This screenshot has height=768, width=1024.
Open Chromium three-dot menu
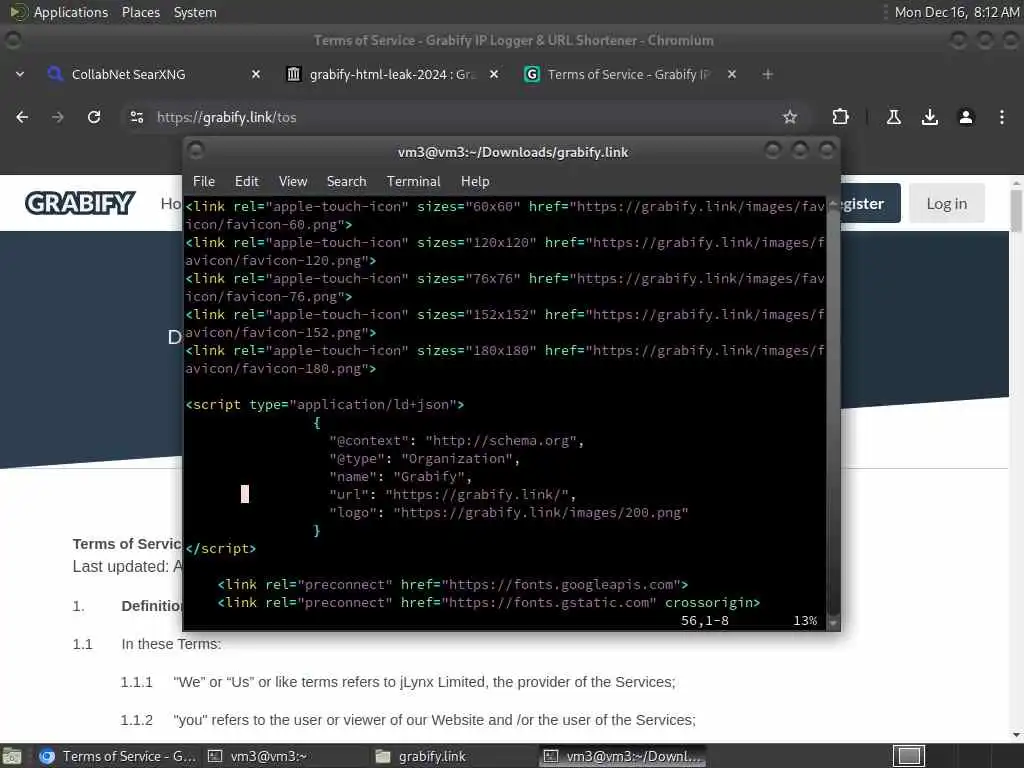point(1001,117)
